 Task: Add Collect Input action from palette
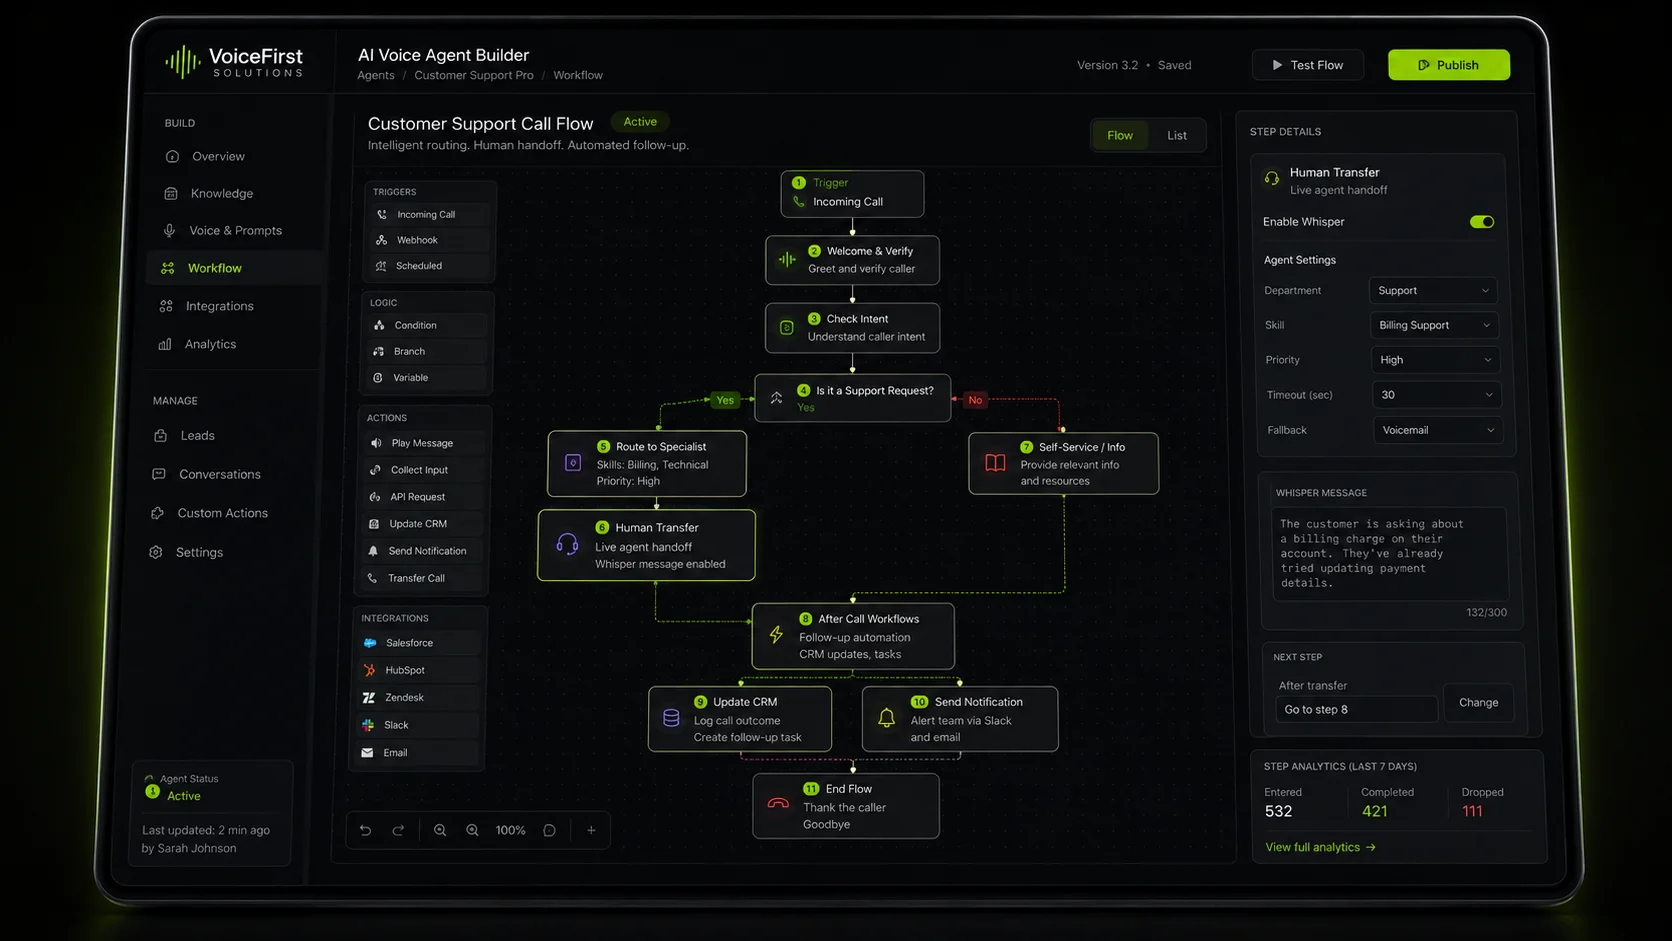pos(423,470)
